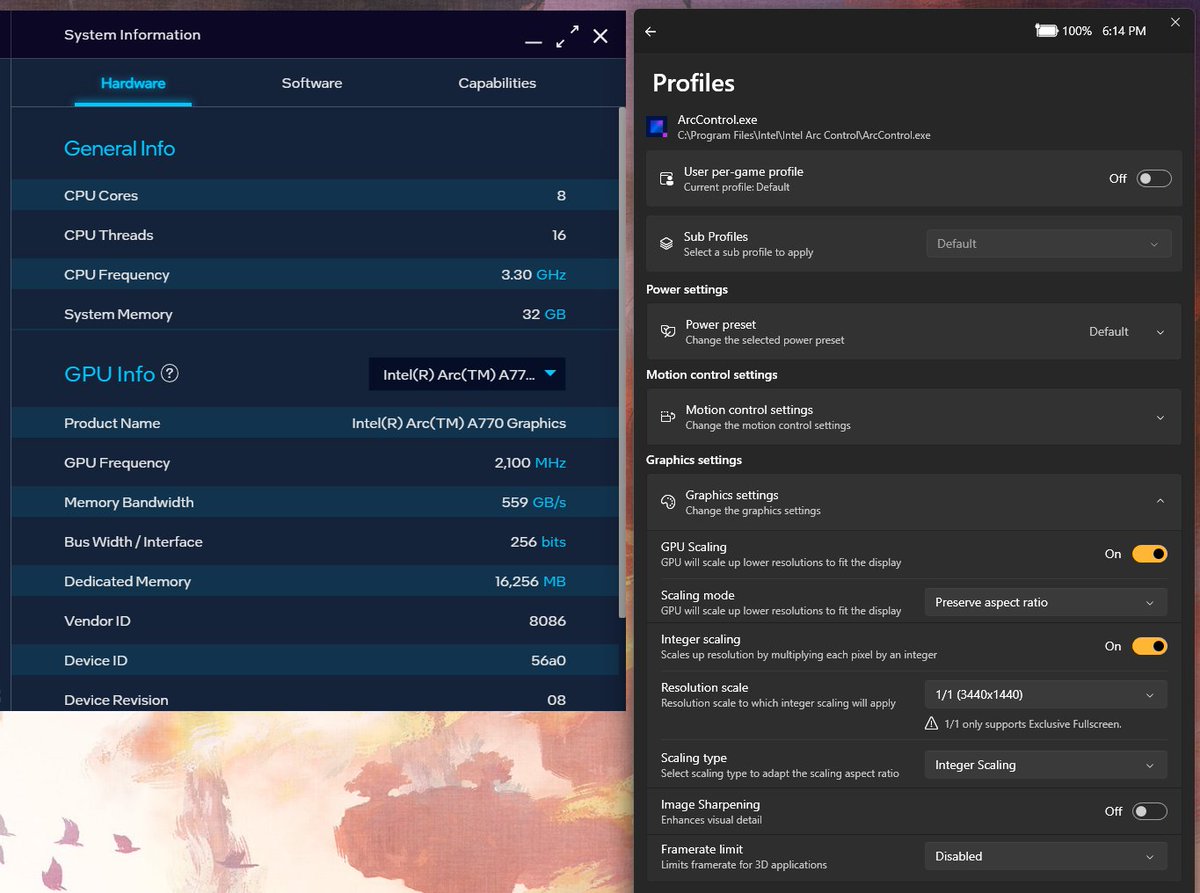
Task: Click the Sub Profiles layered stack icon
Action: tap(666, 243)
